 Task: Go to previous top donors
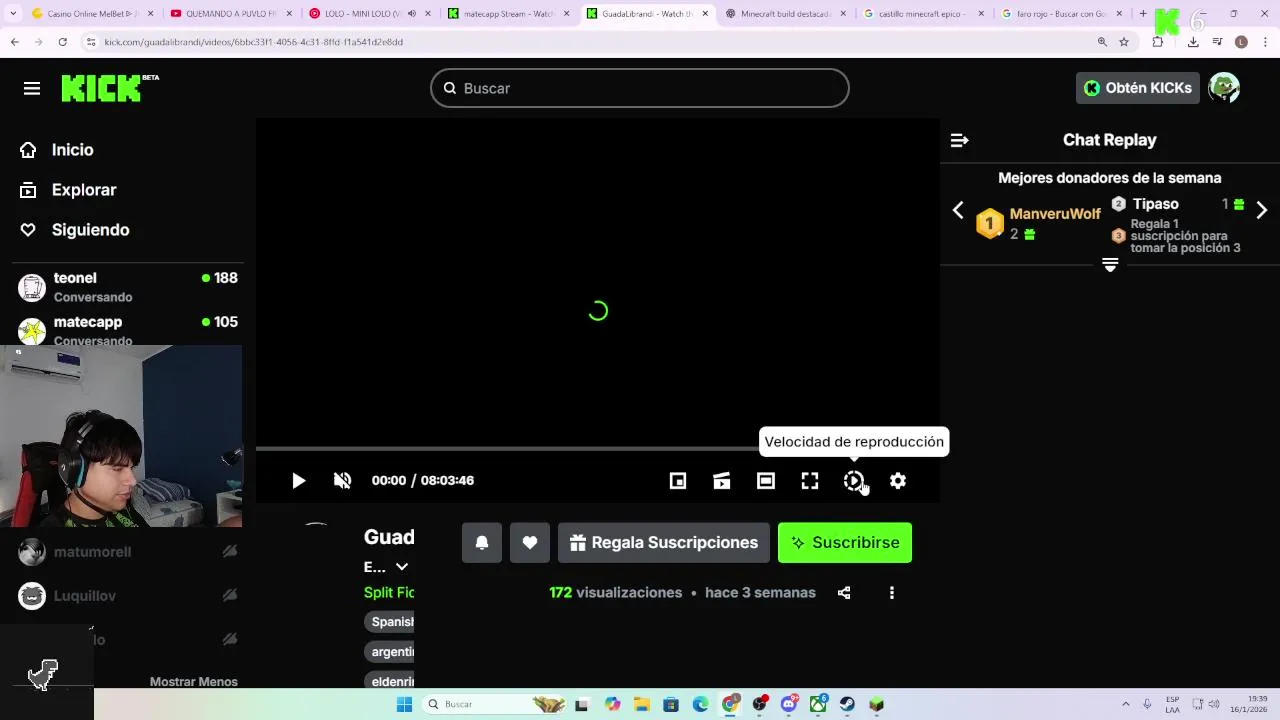click(x=958, y=210)
